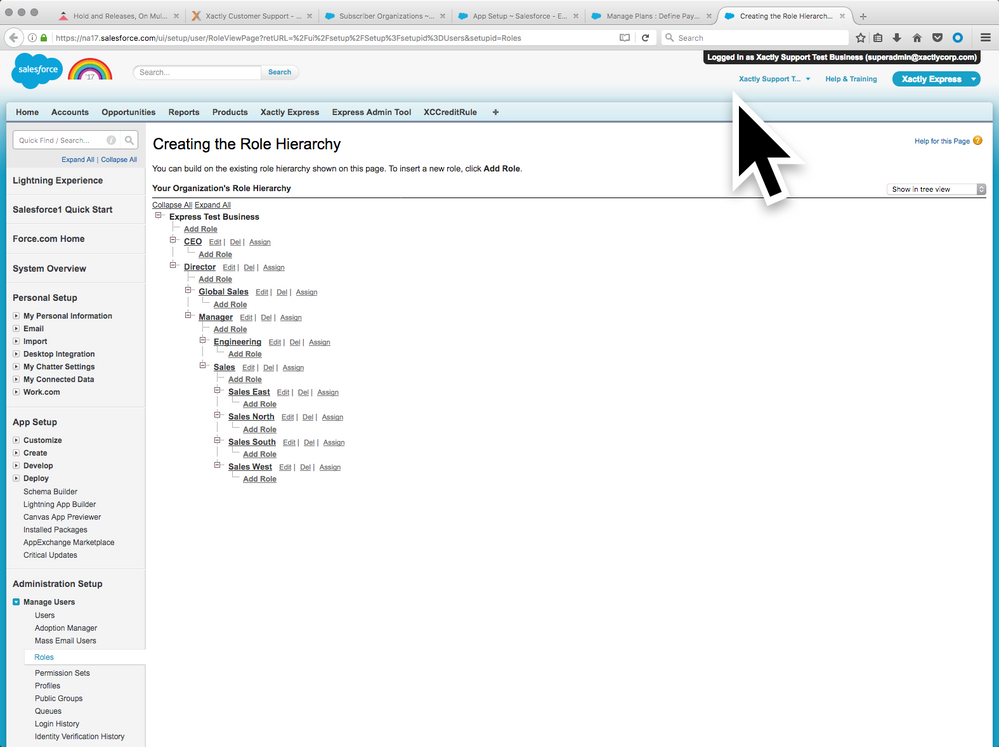The image size is (999, 747).
Task: Expand the Customize section in App Setup
Action: (16, 440)
